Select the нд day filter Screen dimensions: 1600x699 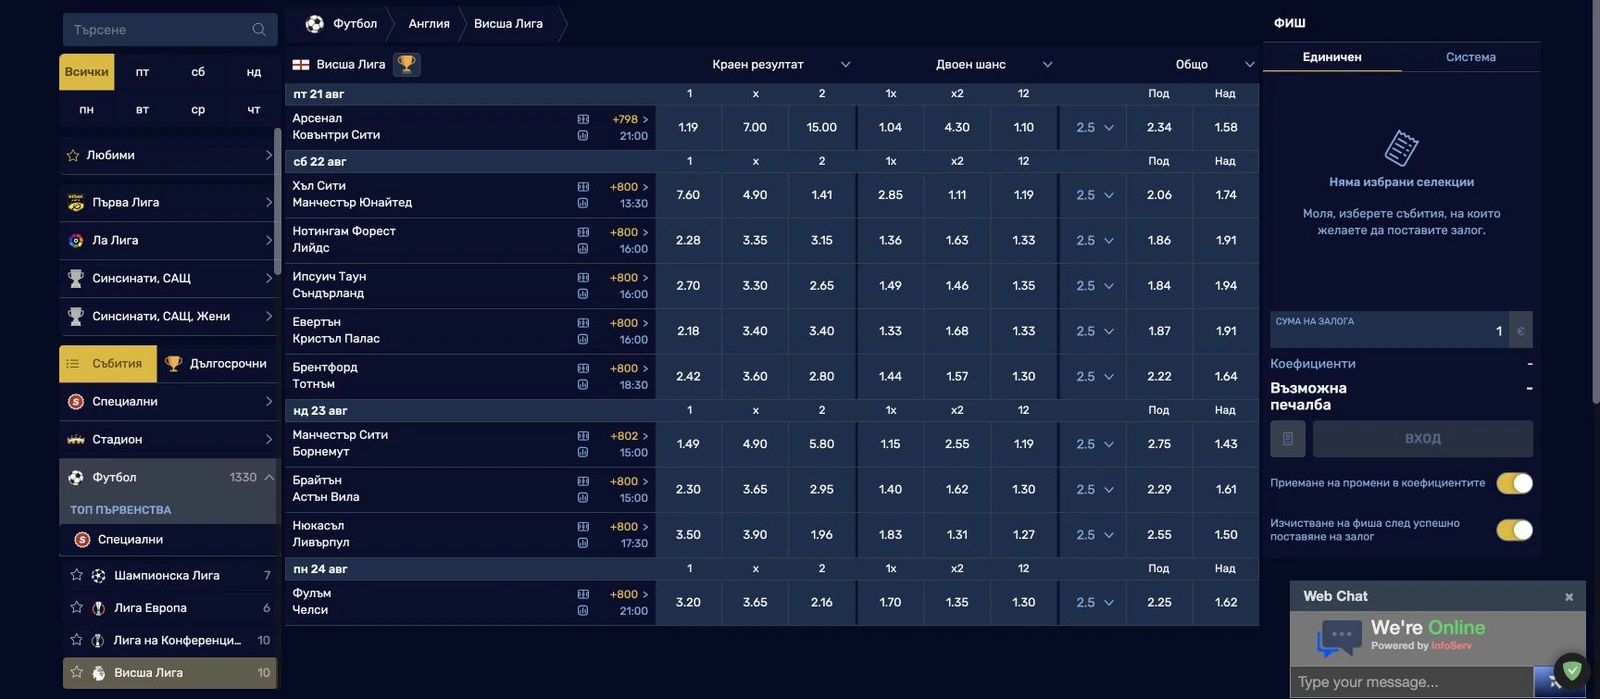[254, 72]
